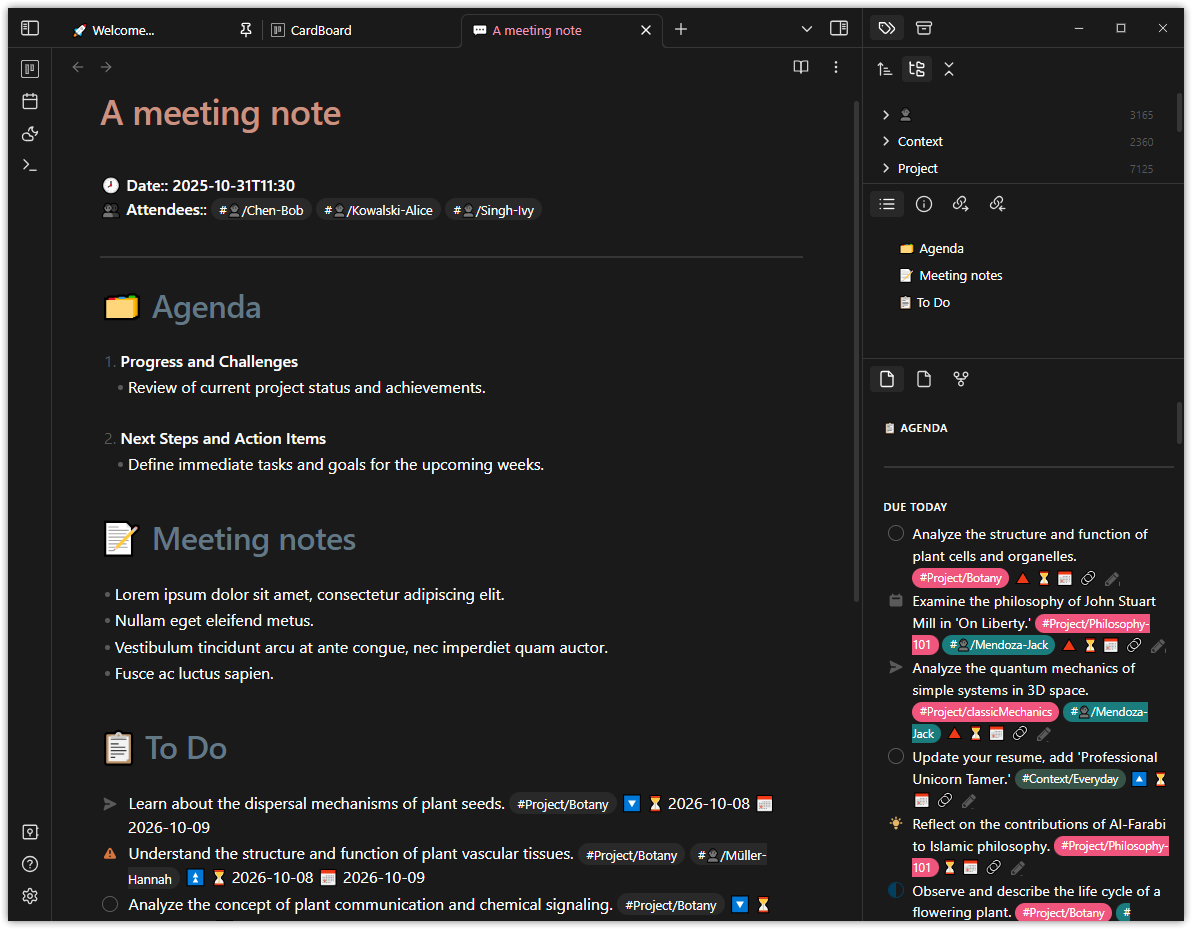The width and height of the screenshot is (1192, 929).
Task: Open the Singh-Ivy attendee tag
Action: pyautogui.click(x=493, y=211)
